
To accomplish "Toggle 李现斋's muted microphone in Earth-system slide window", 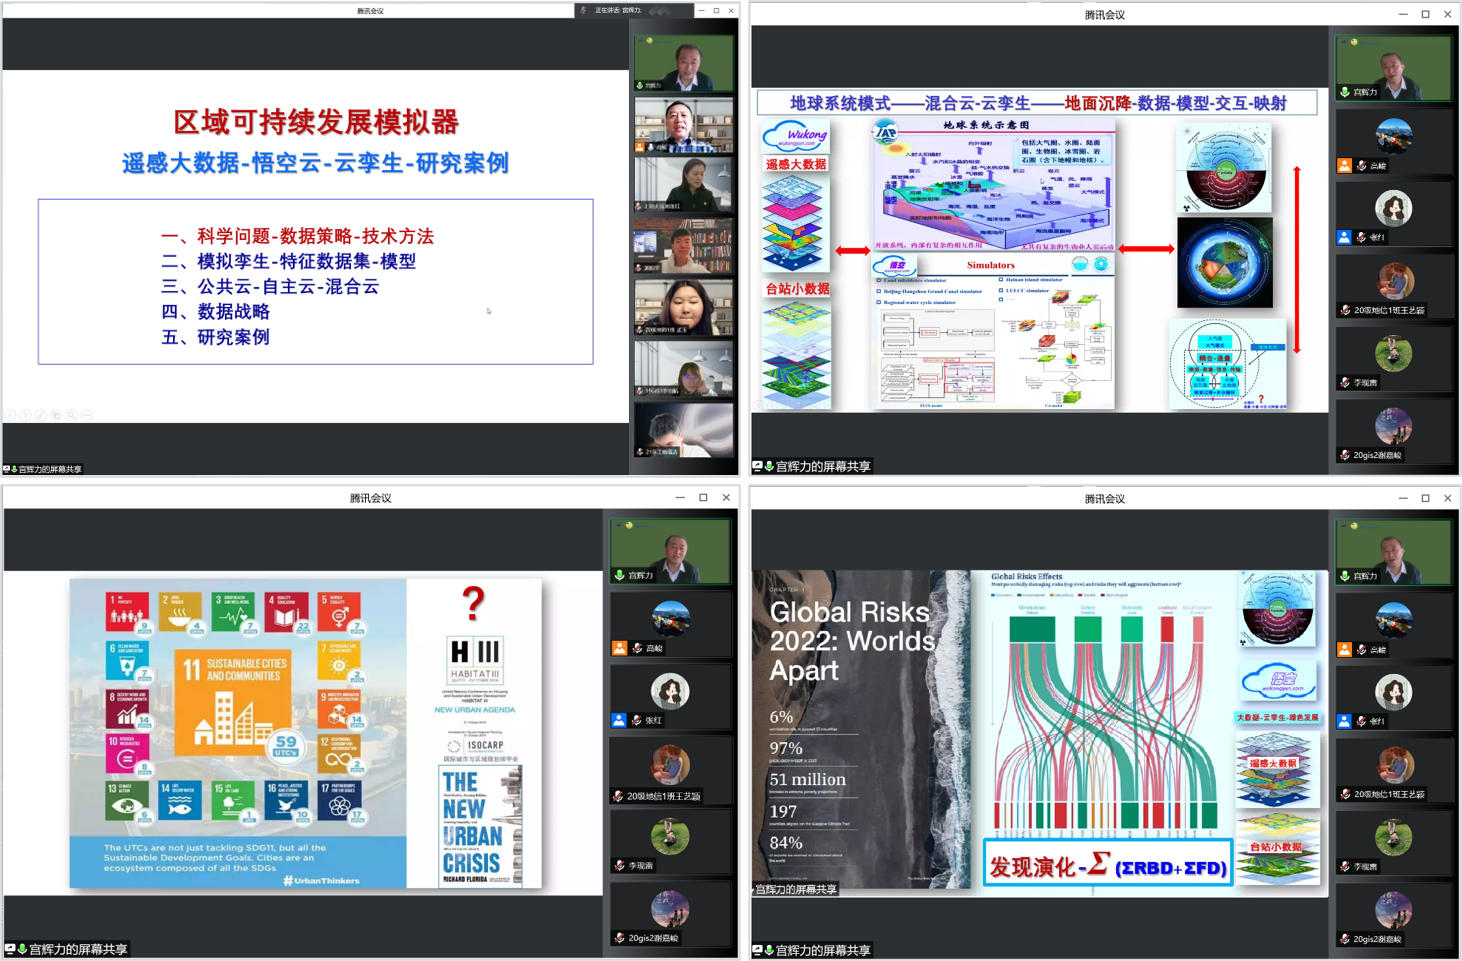I will click(x=1345, y=383).
